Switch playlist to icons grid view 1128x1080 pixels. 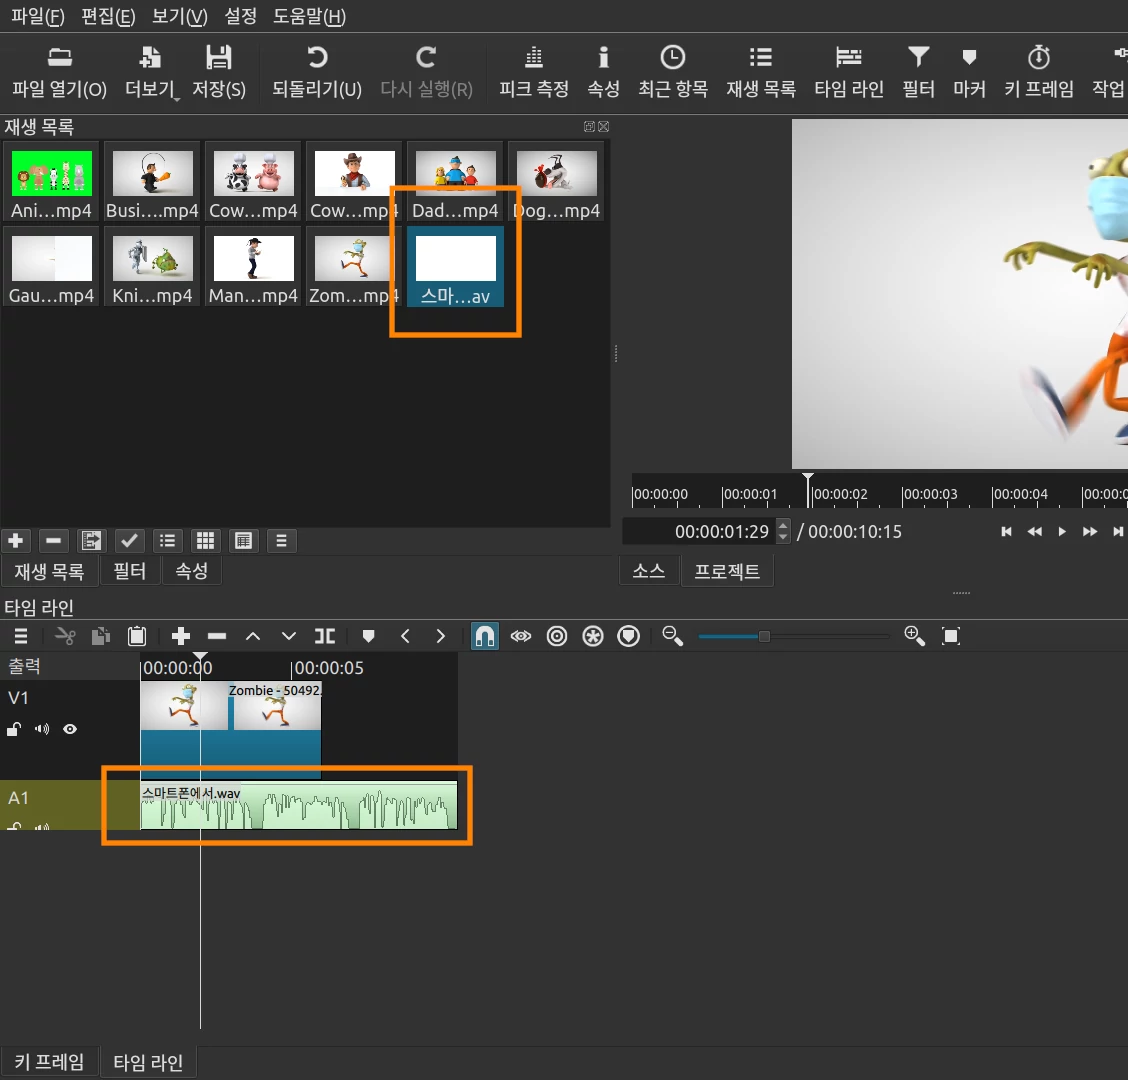pos(206,540)
